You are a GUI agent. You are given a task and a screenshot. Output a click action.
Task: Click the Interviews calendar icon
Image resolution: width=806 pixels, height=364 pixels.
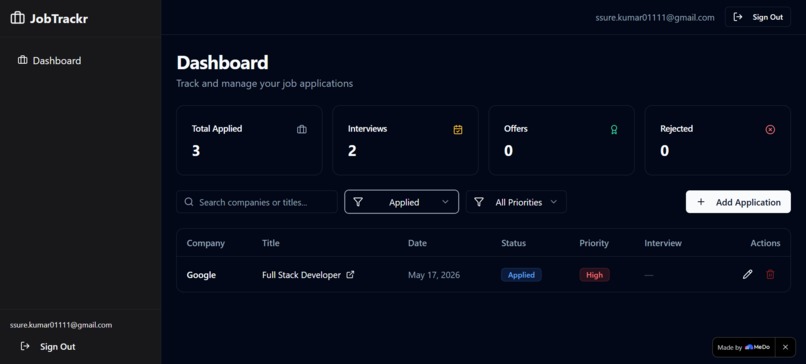click(x=458, y=130)
